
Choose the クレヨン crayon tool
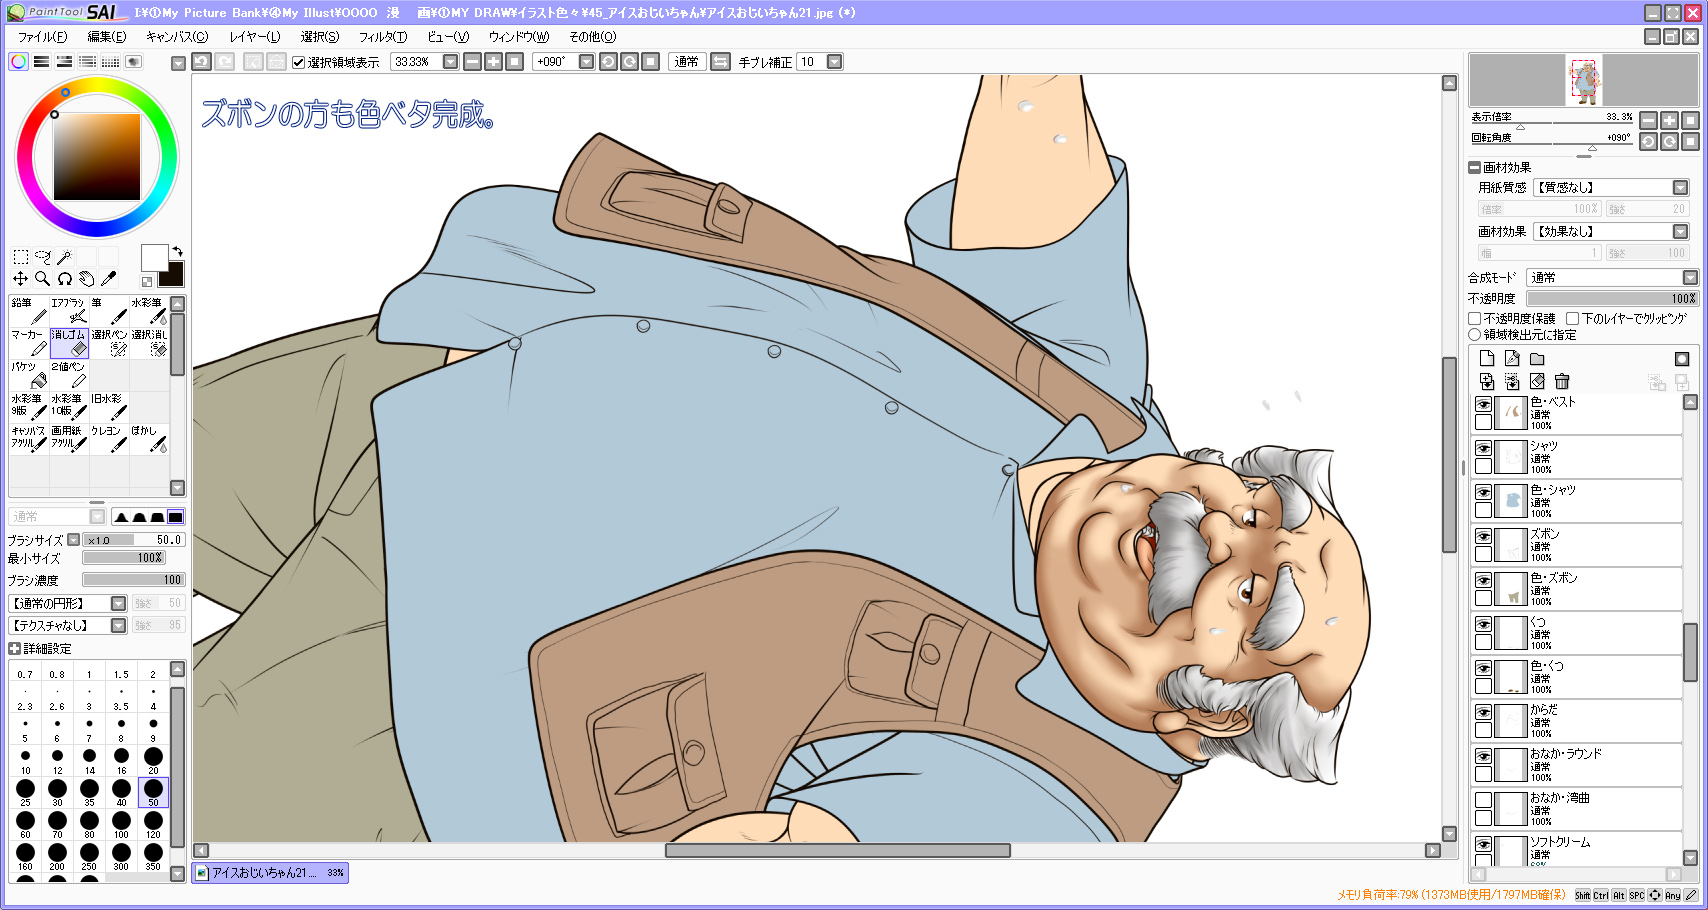(x=109, y=439)
